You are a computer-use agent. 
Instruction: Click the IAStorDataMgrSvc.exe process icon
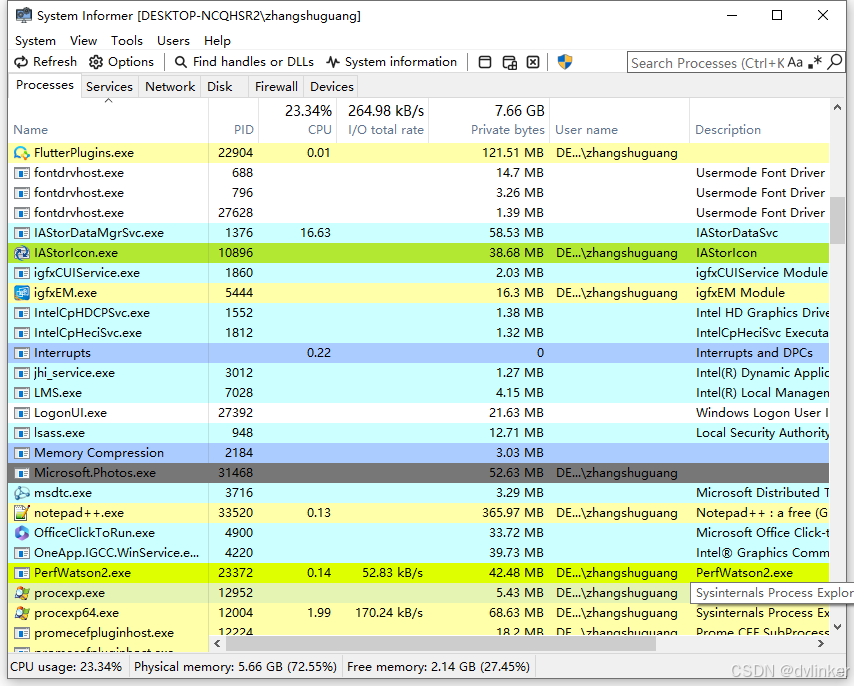tap(22, 233)
